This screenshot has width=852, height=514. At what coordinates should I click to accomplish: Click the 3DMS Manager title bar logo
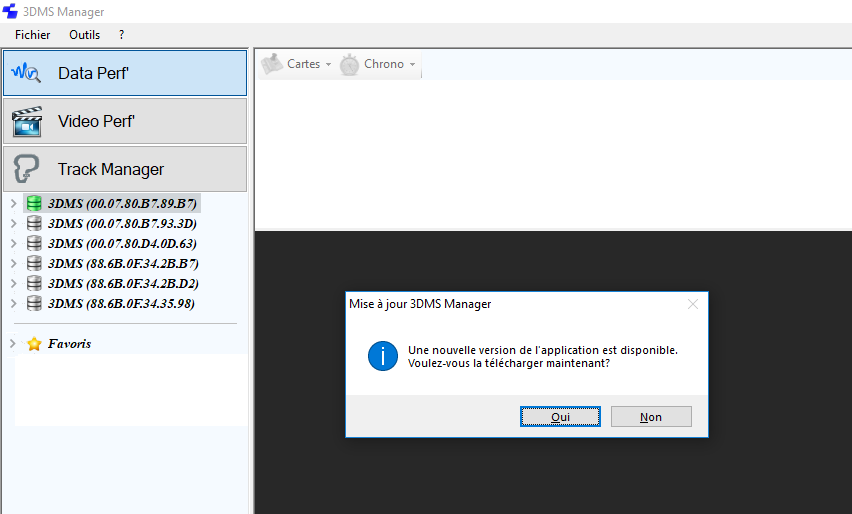(10, 11)
